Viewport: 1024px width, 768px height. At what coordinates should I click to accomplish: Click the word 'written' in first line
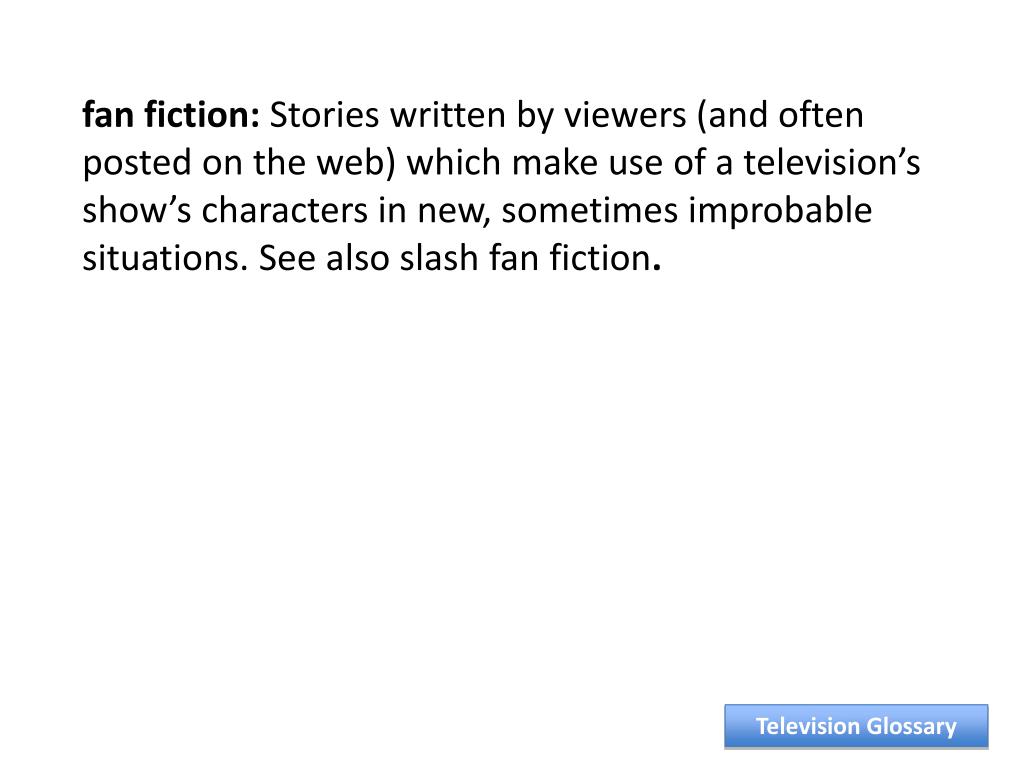click(448, 115)
